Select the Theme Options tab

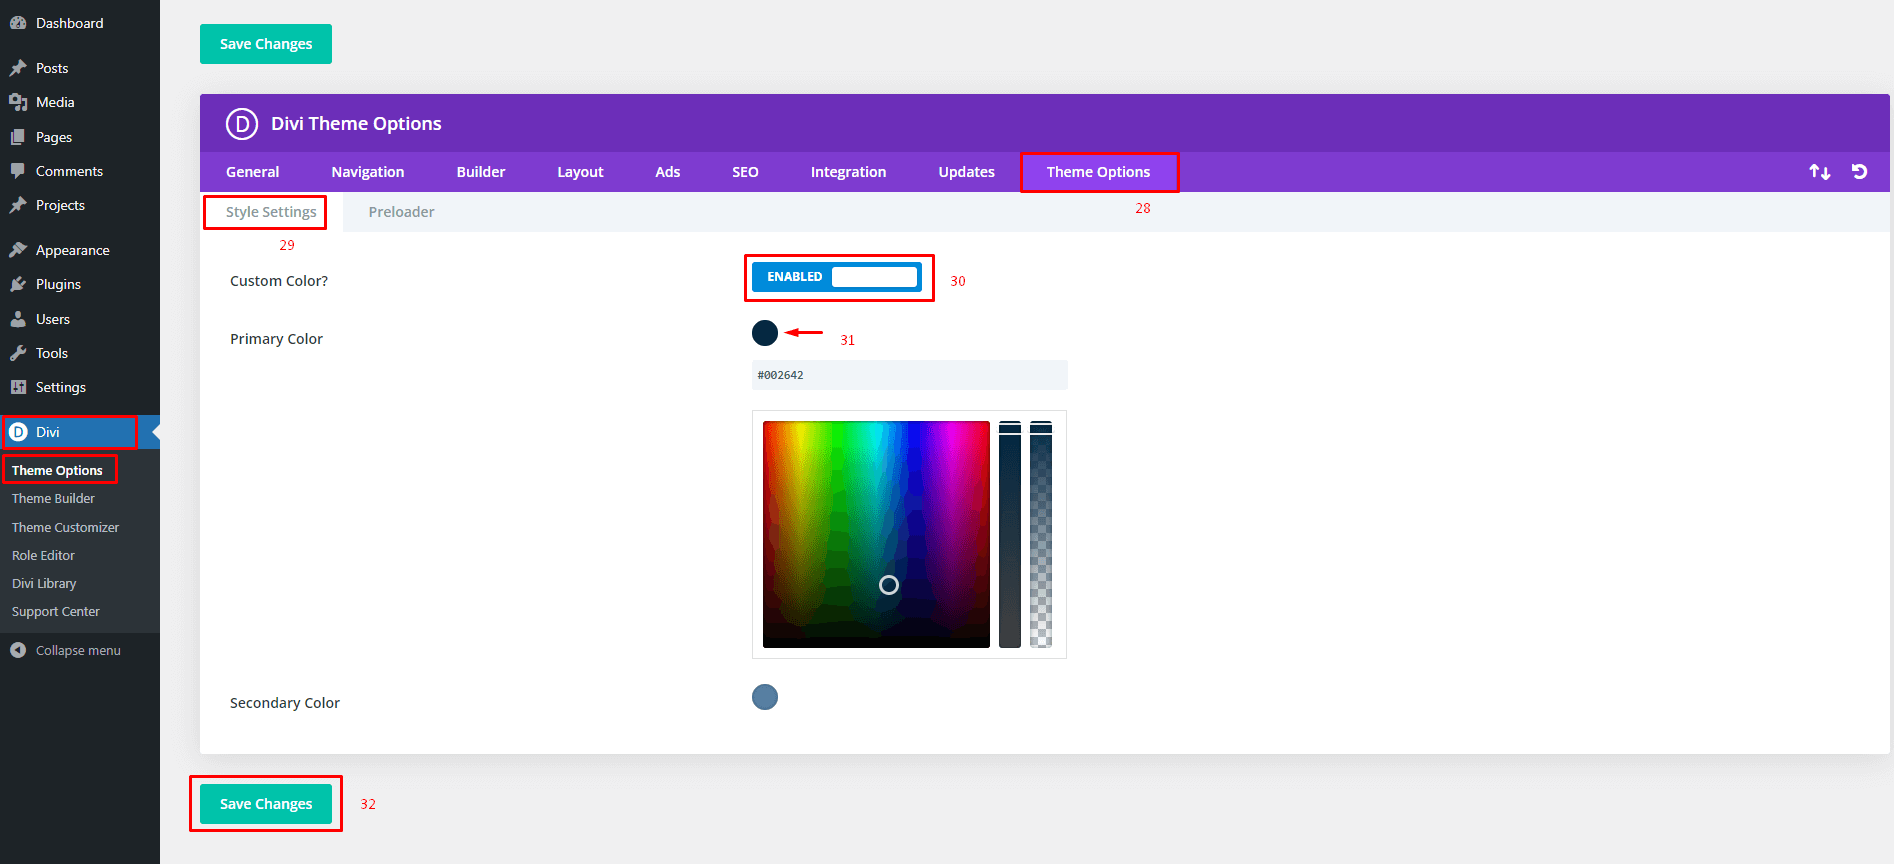pyautogui.click(x=1098, y=172)
